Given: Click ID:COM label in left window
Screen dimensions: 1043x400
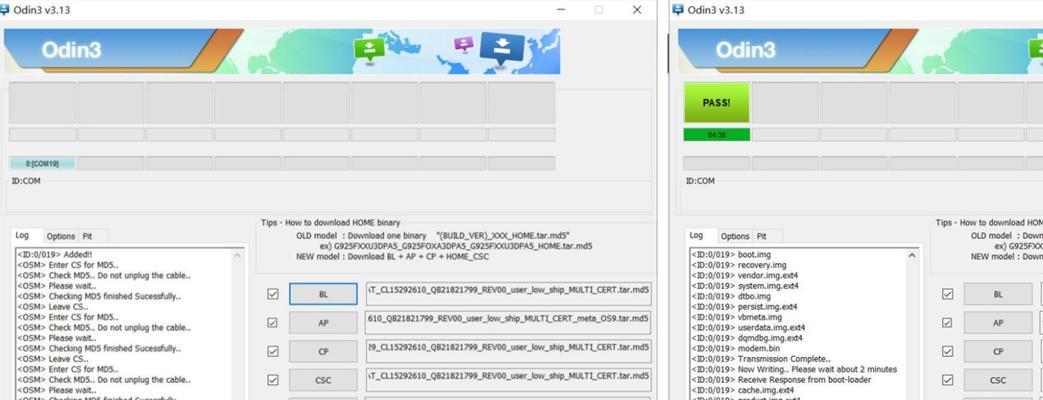Looking at the screenshot, I should [x=25, y=181].
